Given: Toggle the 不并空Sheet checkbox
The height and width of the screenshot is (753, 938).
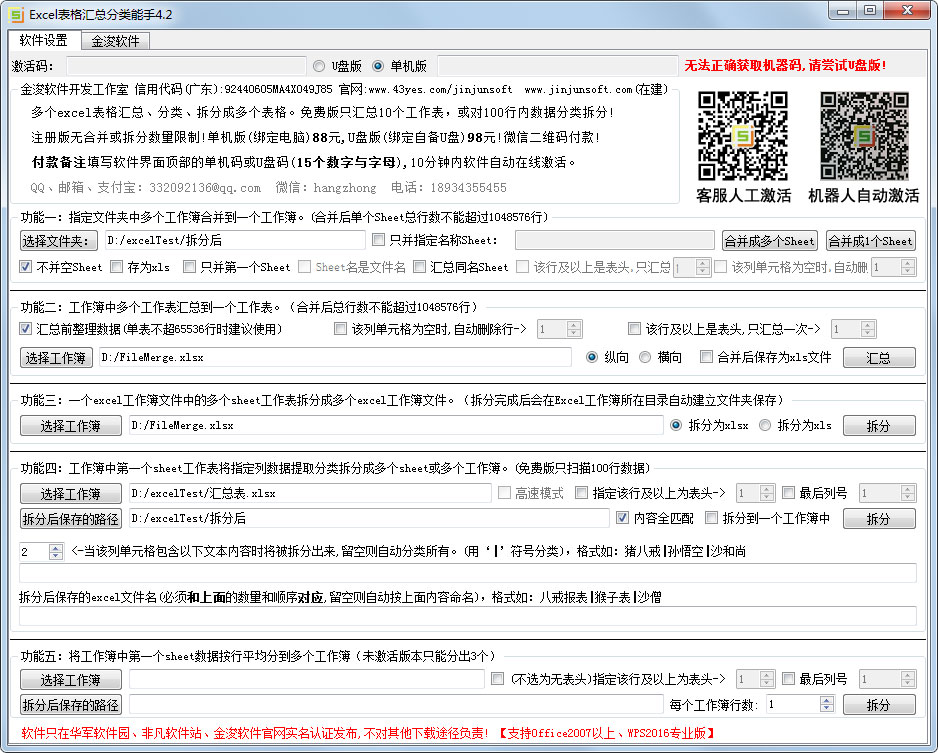Looking at the screenshot, I should (26, 267).
